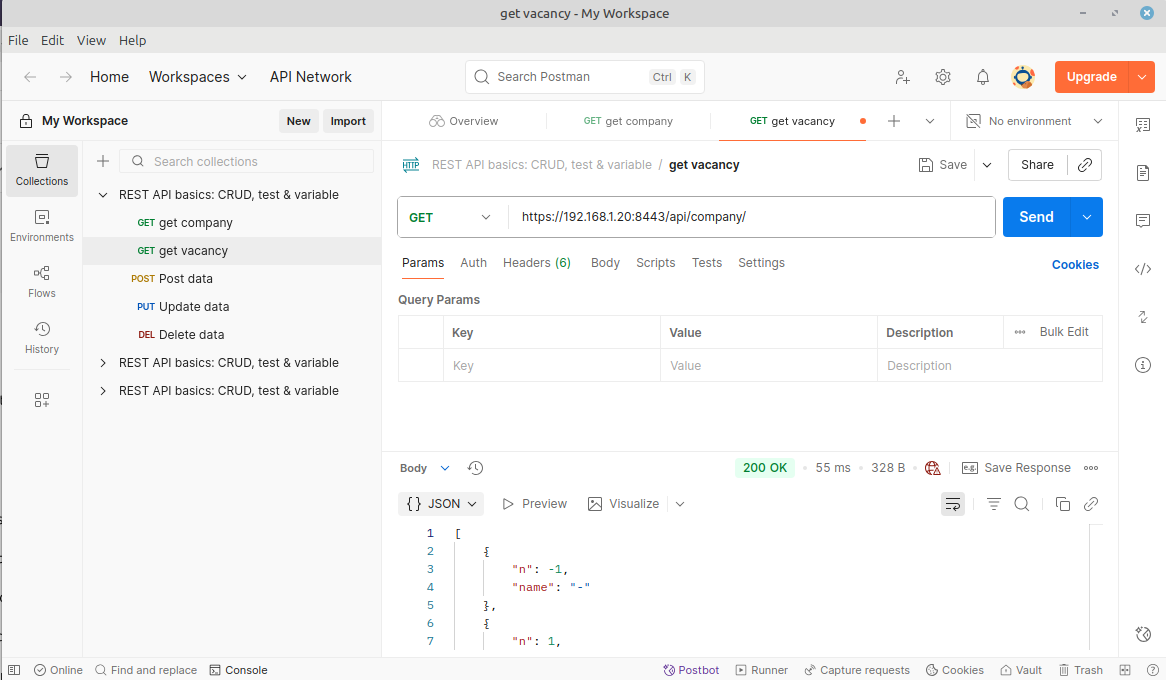The height and width of the screenshot is (680, 1166).
Task: Click the blue Send button
Action: tap(1035, 217)
